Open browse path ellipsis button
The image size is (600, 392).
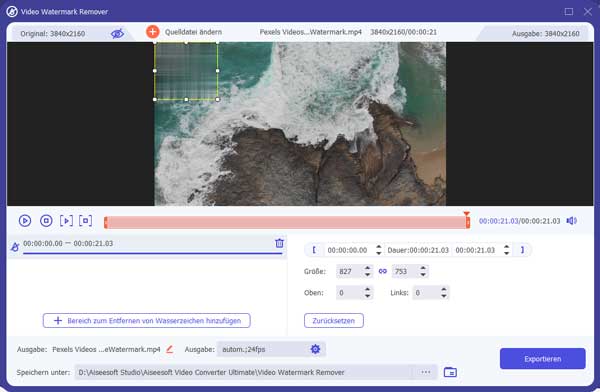click(426, 372)
